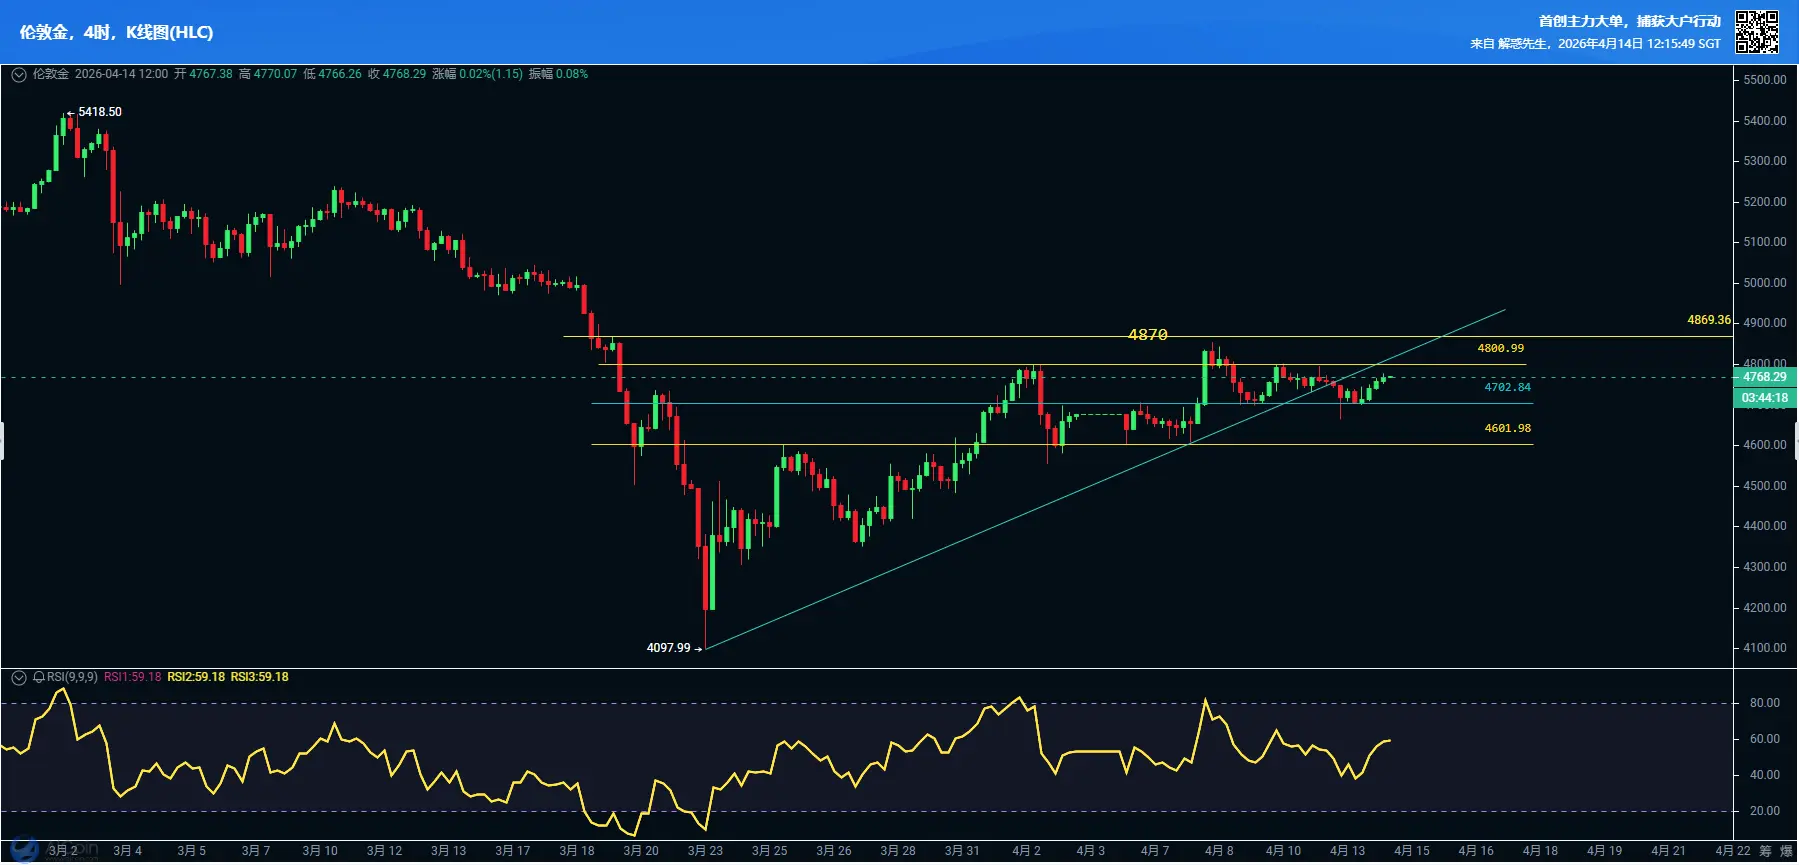Click the 来自 解惑先生 timestamp text
The image size is (1799, 865).
(1595, 44)
